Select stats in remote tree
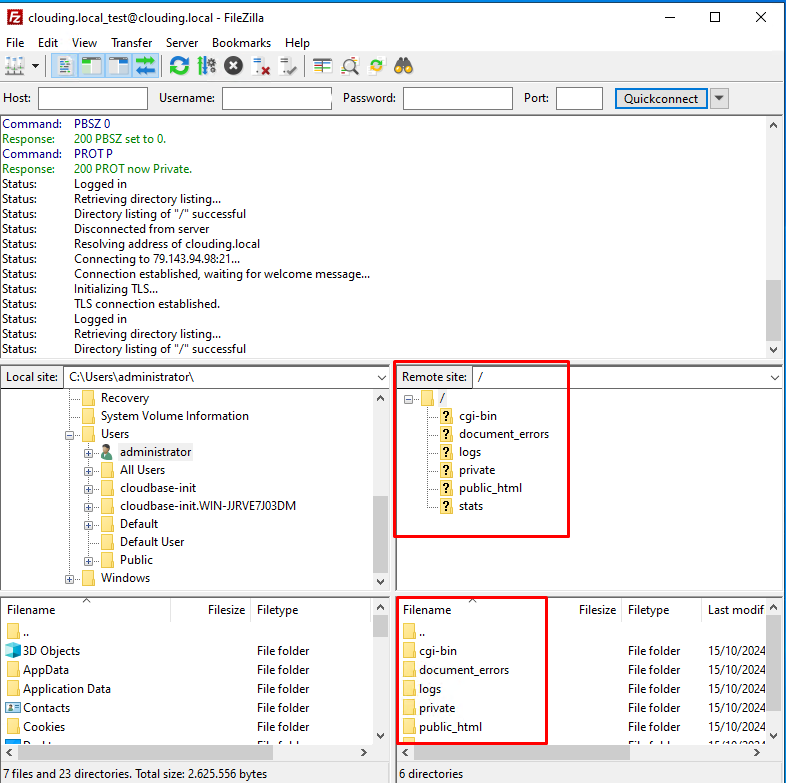The height and width of the screenshot is (783, 786). tap(471, 506)
